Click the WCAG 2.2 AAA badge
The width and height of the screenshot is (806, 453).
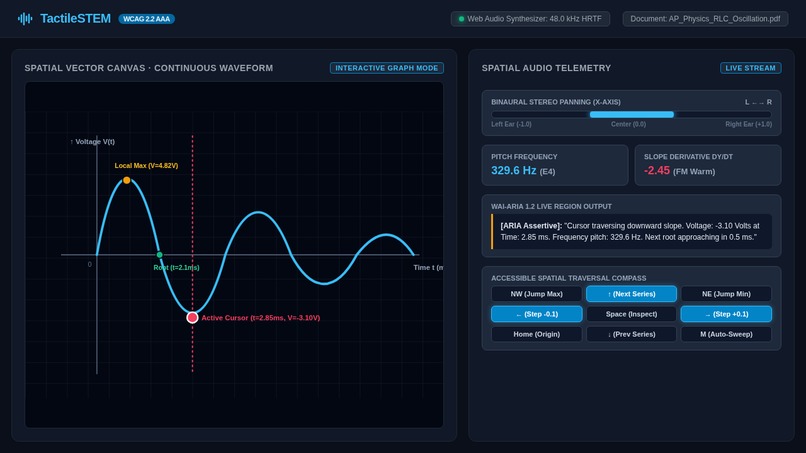click(x=146, y=19)
